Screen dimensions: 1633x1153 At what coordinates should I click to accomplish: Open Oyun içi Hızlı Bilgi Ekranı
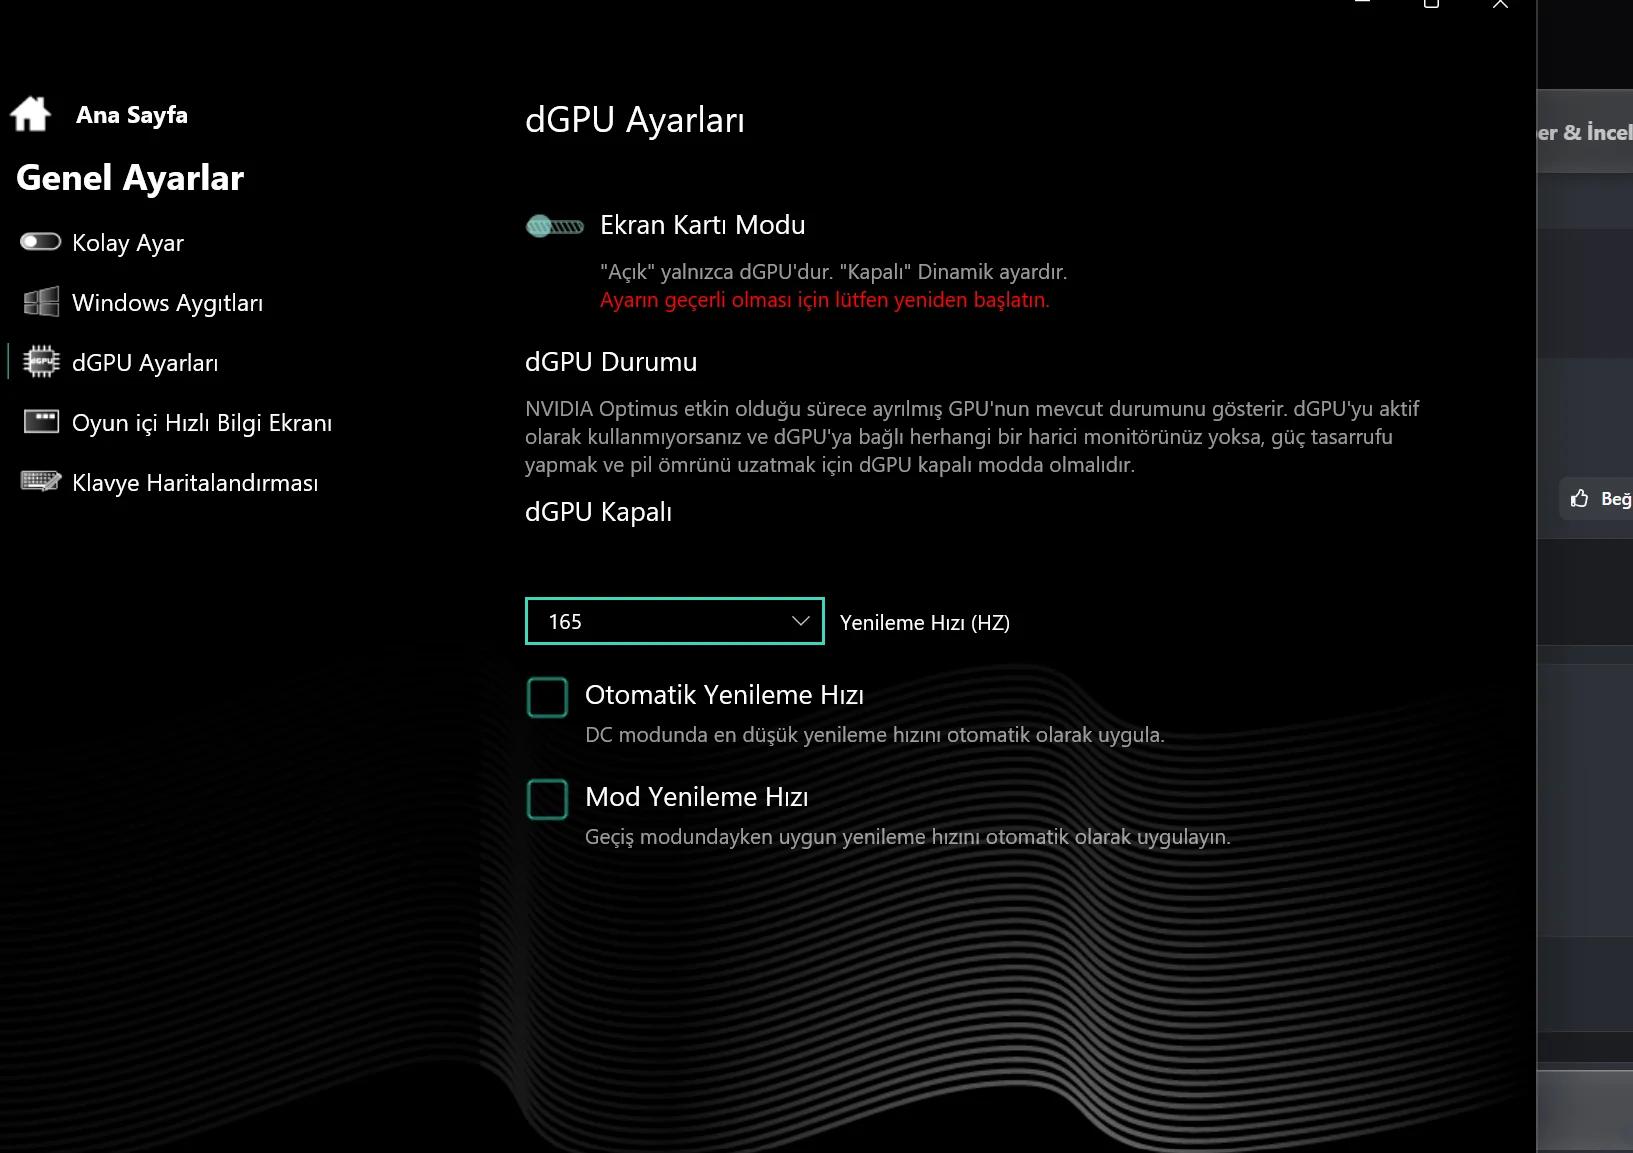pos(202,423)
